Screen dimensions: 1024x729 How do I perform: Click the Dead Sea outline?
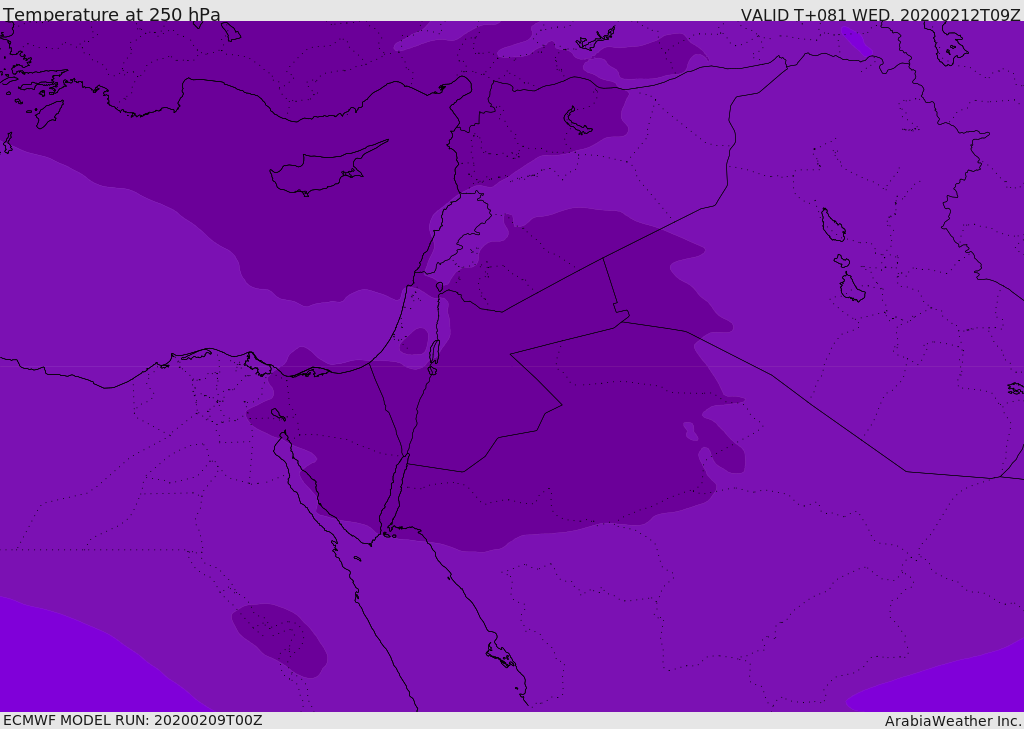[x=434, y=354]
